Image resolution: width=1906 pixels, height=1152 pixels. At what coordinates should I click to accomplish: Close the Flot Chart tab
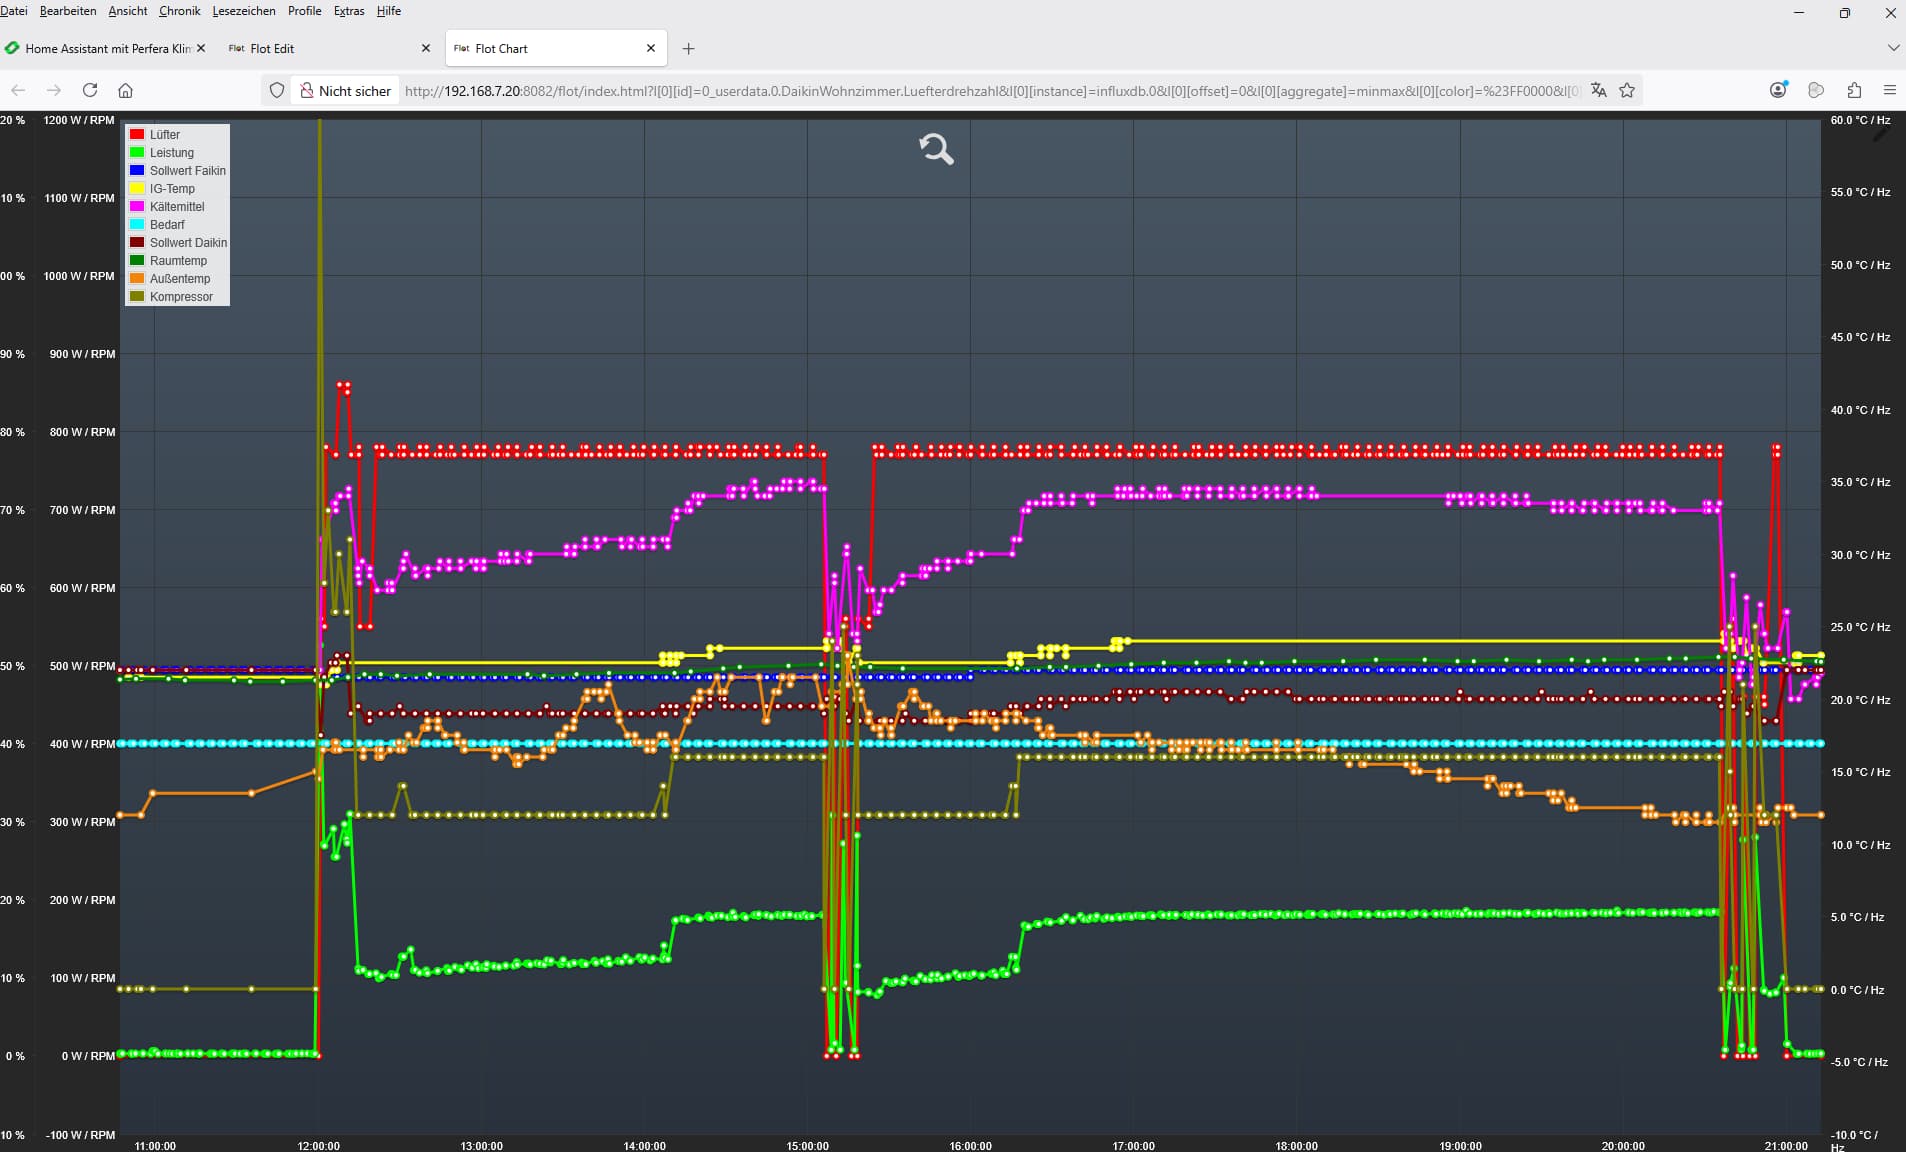651,48
